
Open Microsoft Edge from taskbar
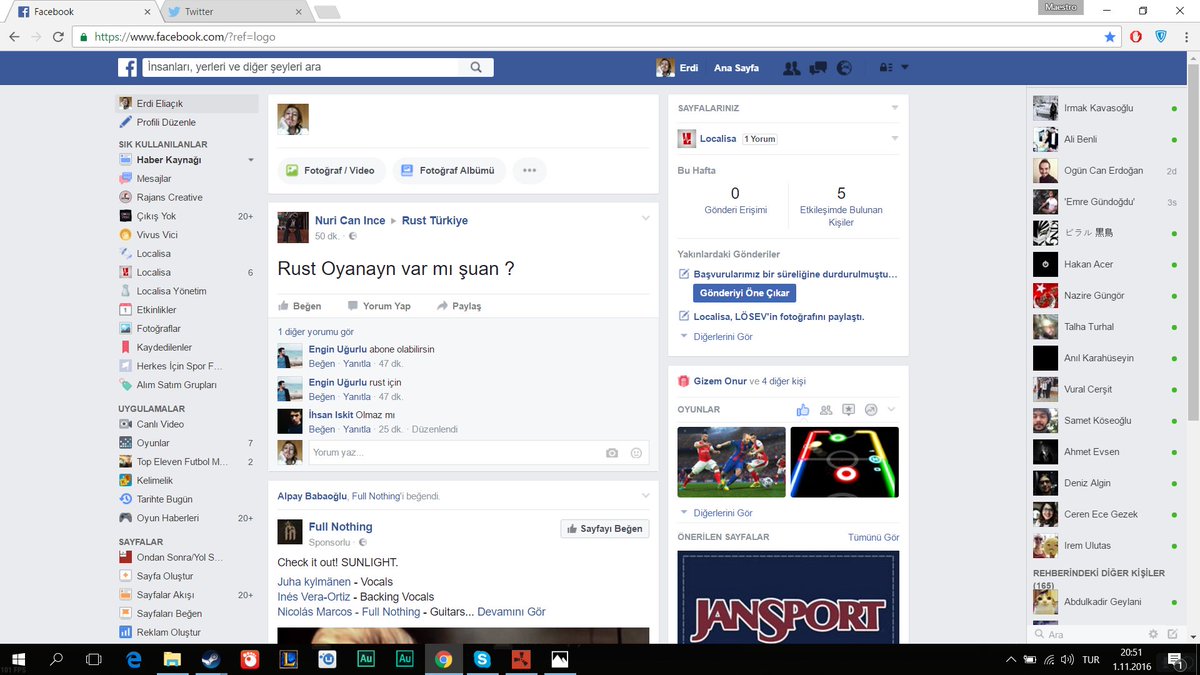[x=134, y=659]
